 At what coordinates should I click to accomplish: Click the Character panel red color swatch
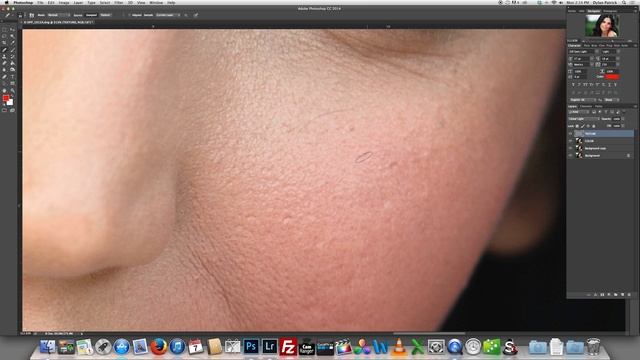612,77
